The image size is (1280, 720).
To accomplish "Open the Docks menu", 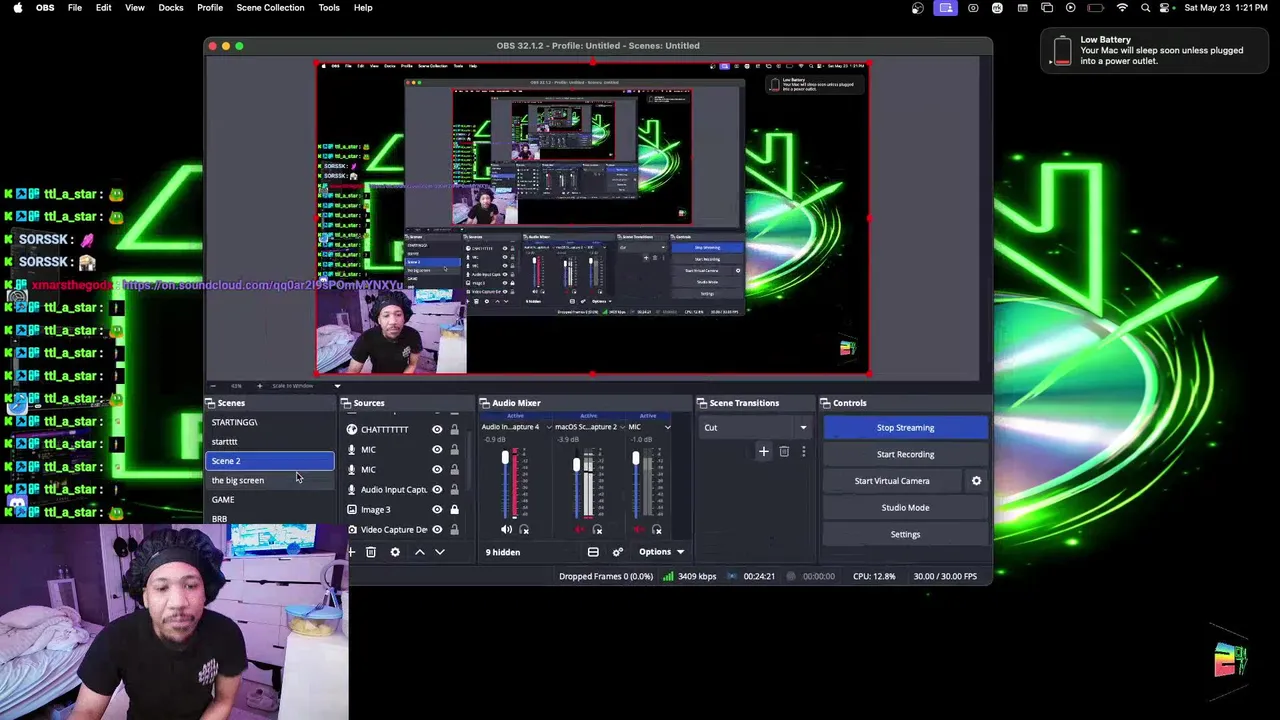I will pyautogui.click(x=171, y=8).
